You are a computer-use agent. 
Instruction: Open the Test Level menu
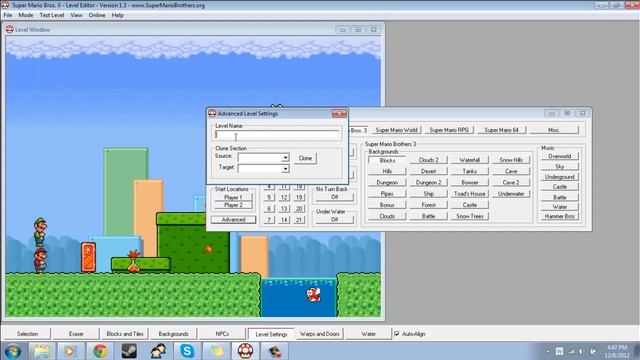(x=52, y=15)
